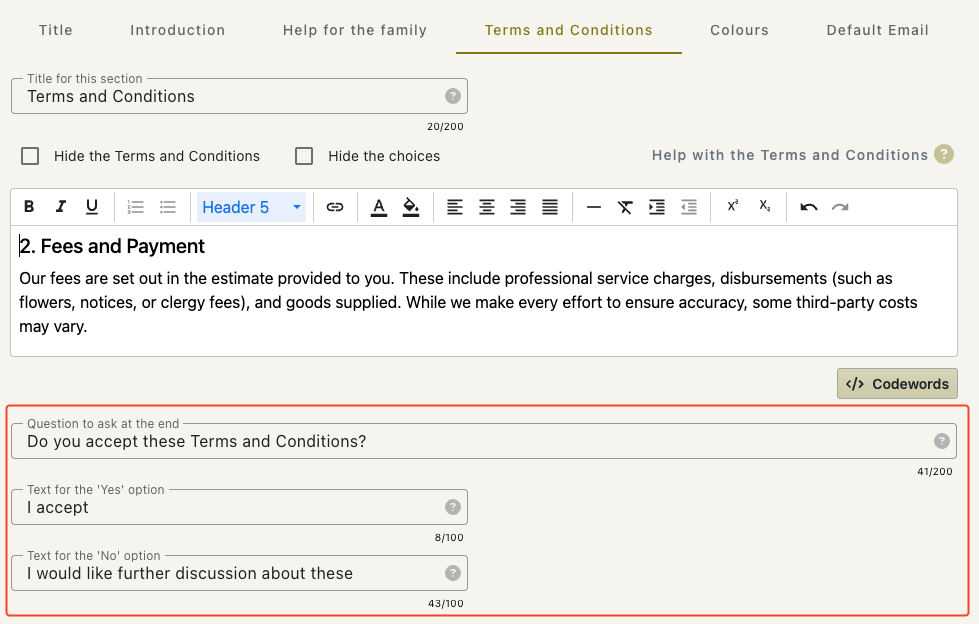Place cursor in the 'Our fees are set out' paragraph
This screenshot has width=979, height=624.
pos(468,302)
